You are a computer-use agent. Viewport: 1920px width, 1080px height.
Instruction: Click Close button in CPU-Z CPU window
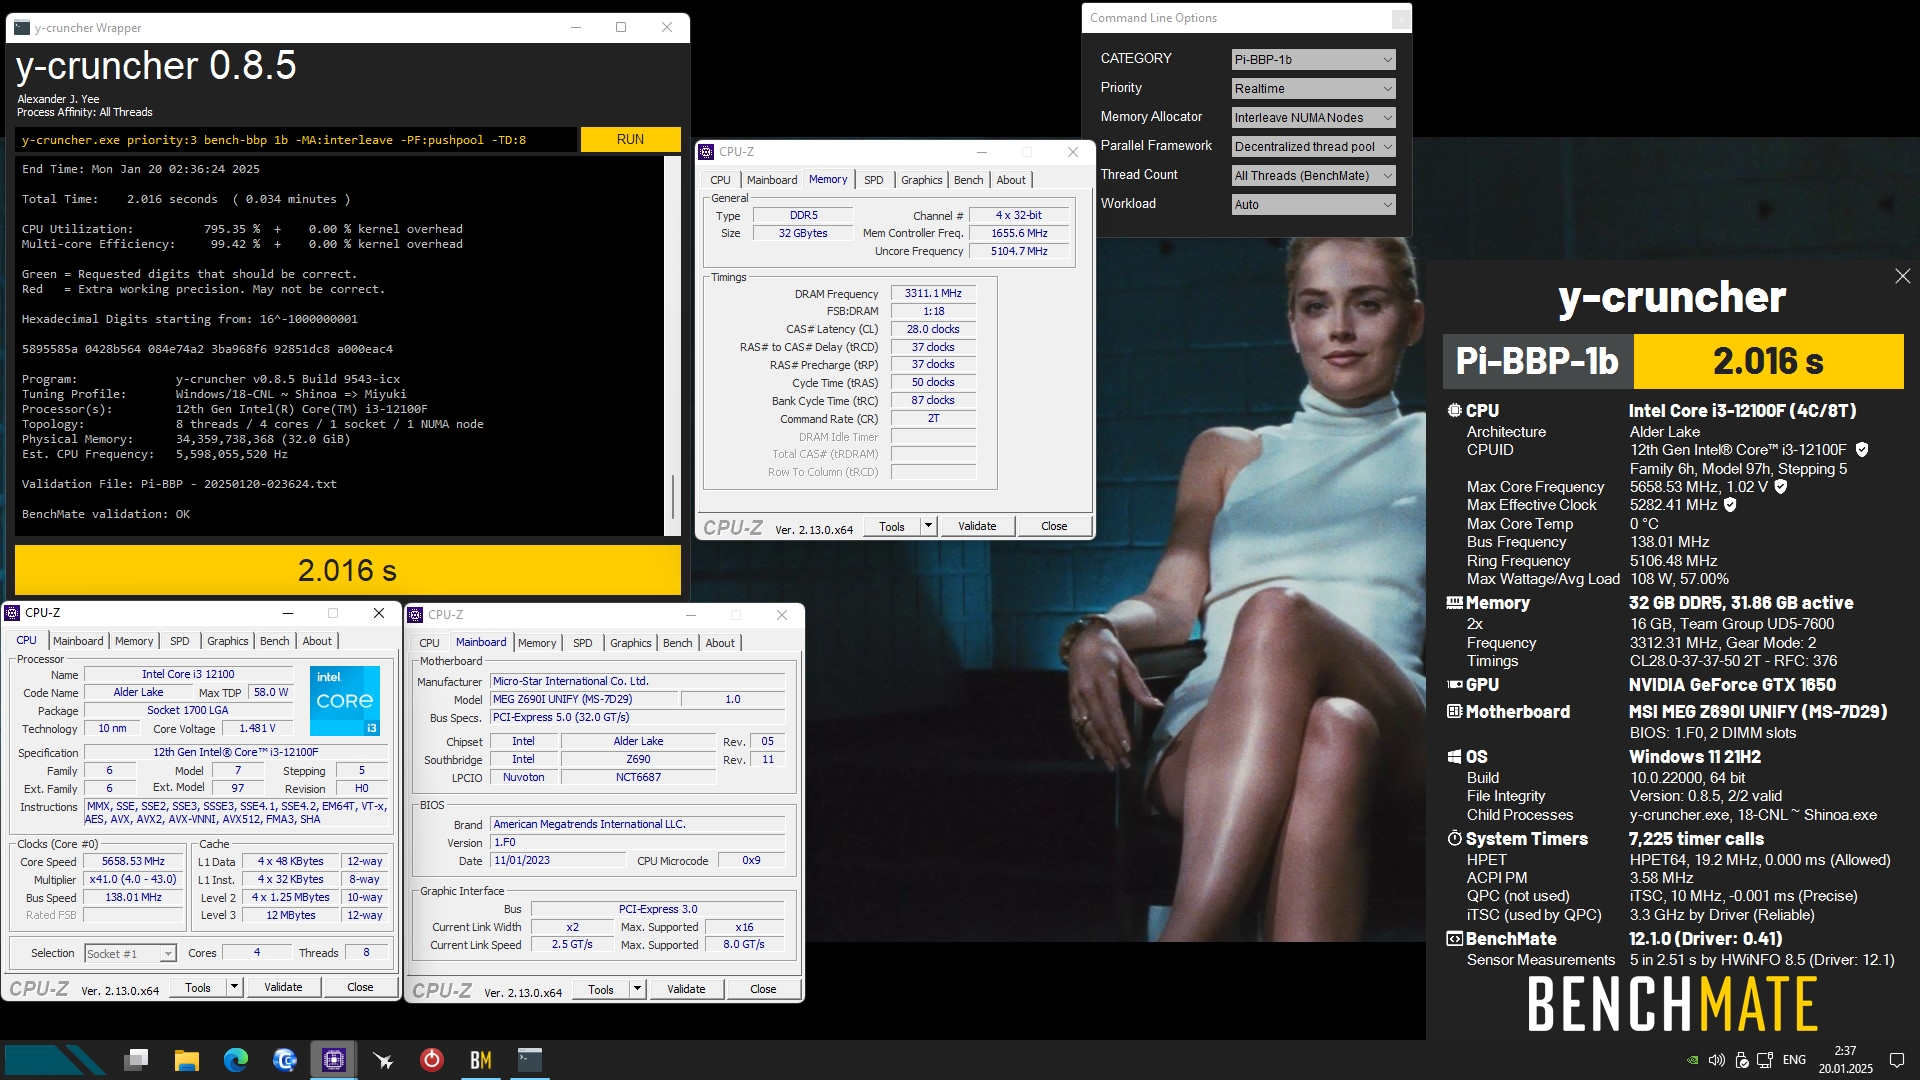[x=360, y=987]
